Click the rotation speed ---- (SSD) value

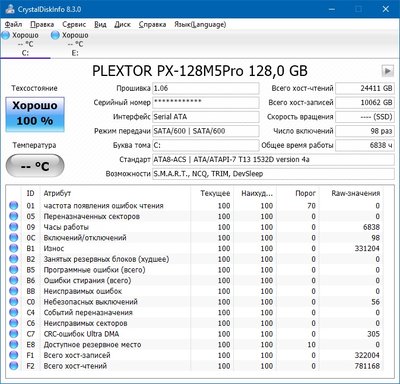365,117
